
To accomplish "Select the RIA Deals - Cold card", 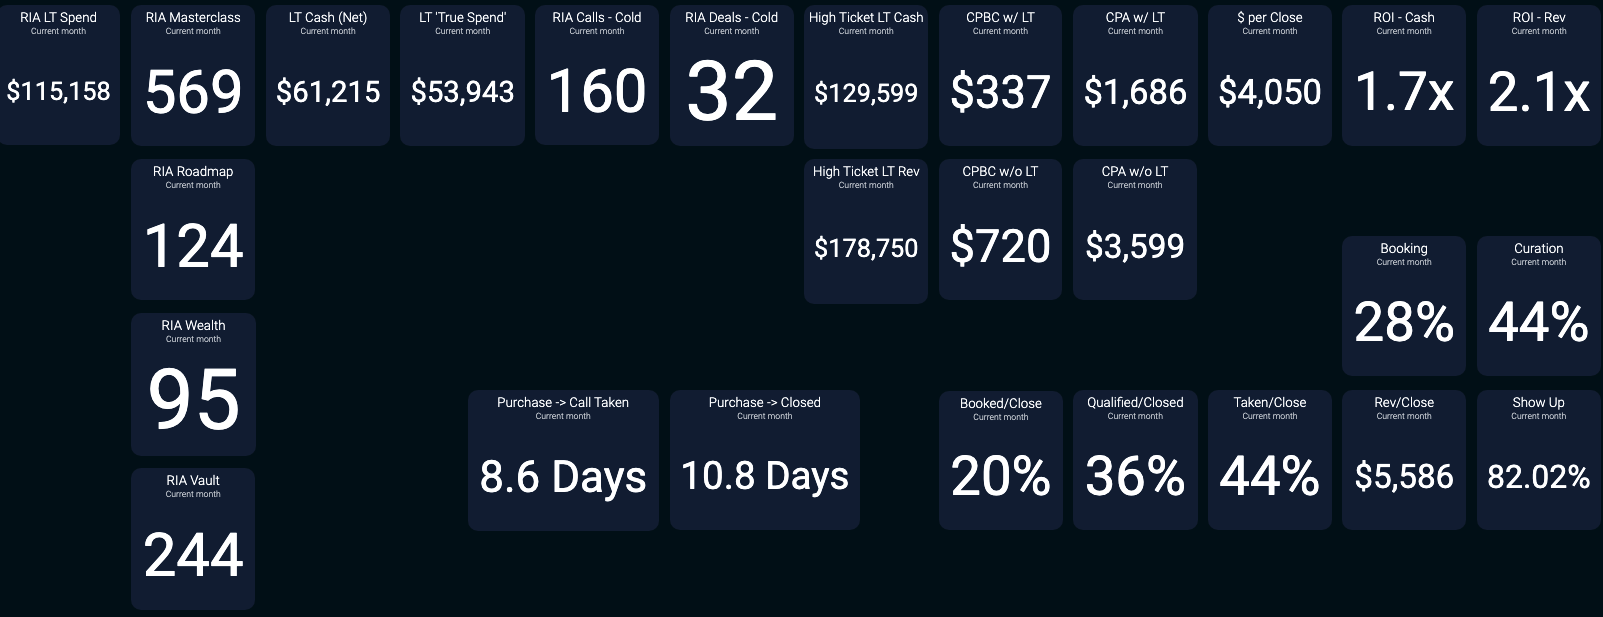I will pos(731,75).
